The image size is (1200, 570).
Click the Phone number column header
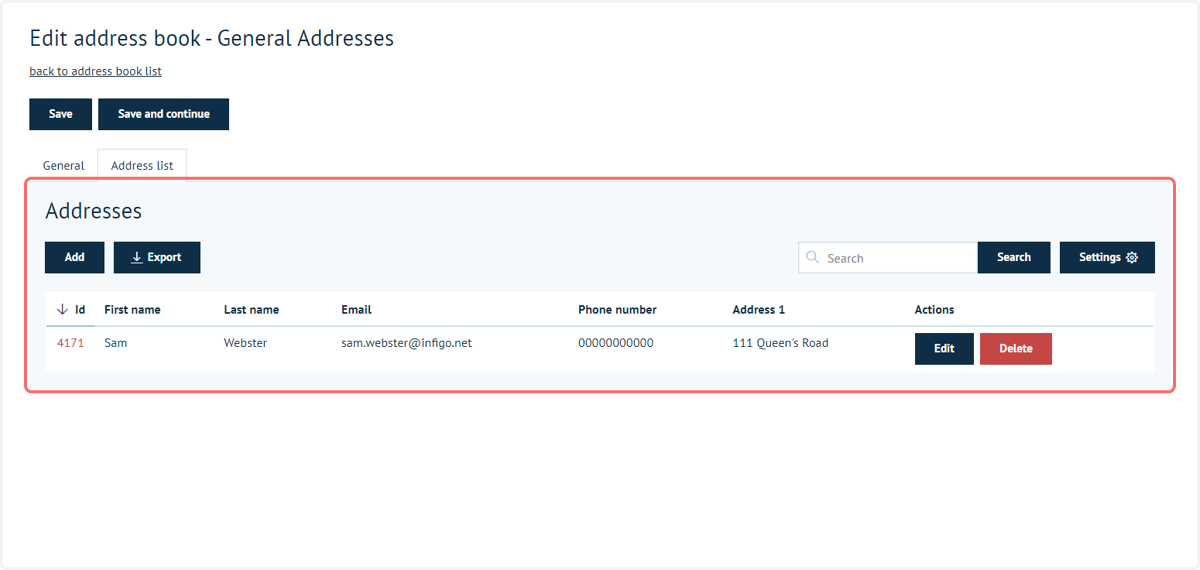point(617,310)
